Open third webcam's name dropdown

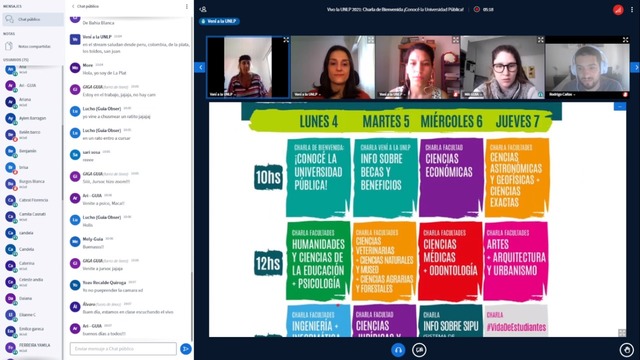tap(392, 94)
